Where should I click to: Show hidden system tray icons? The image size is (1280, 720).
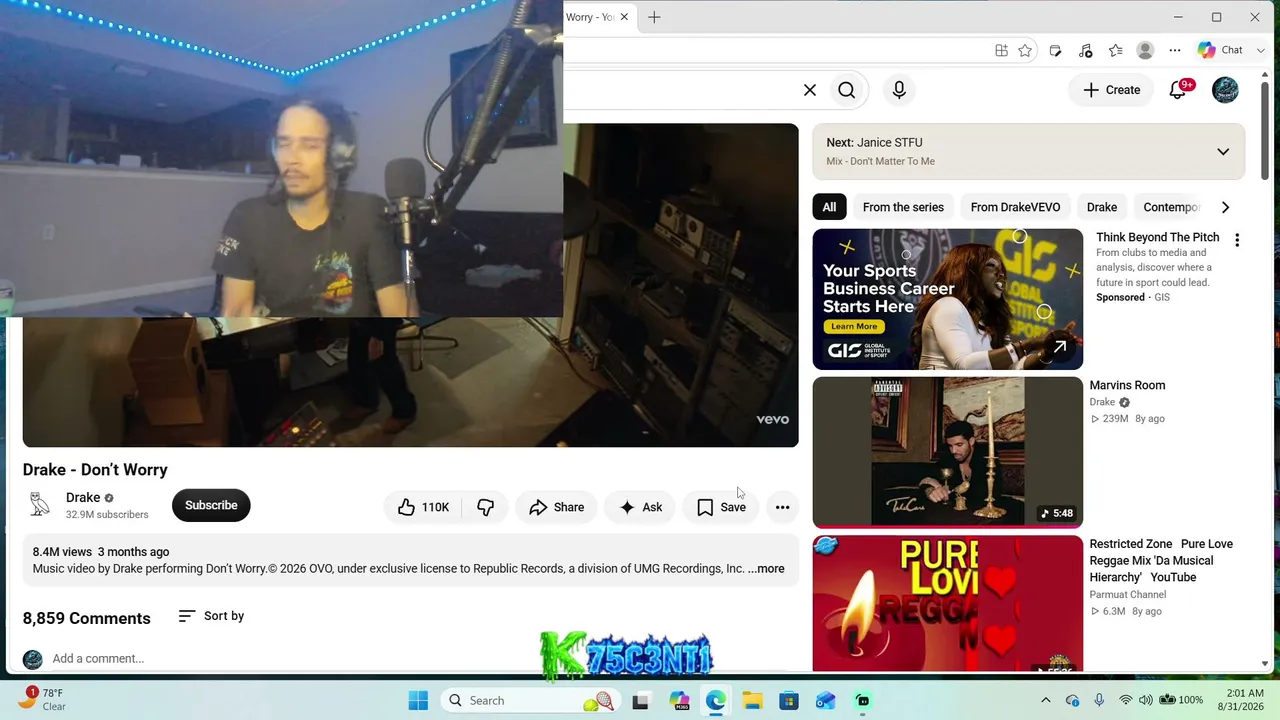pyautogui.click(x=1046, y=700)
